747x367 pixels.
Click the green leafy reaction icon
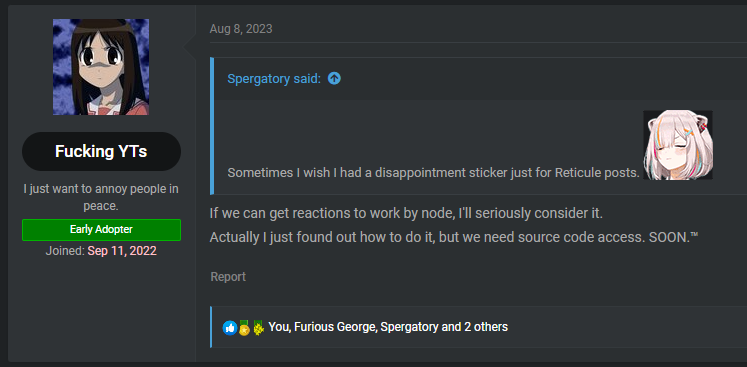pos(258,327)
